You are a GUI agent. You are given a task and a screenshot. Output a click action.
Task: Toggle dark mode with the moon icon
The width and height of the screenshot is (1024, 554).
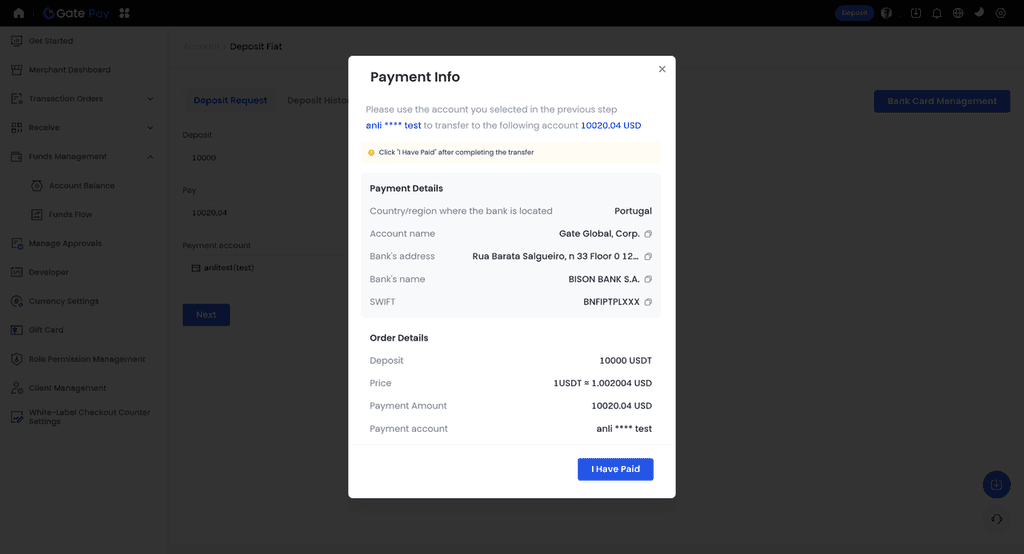[979, 13]
